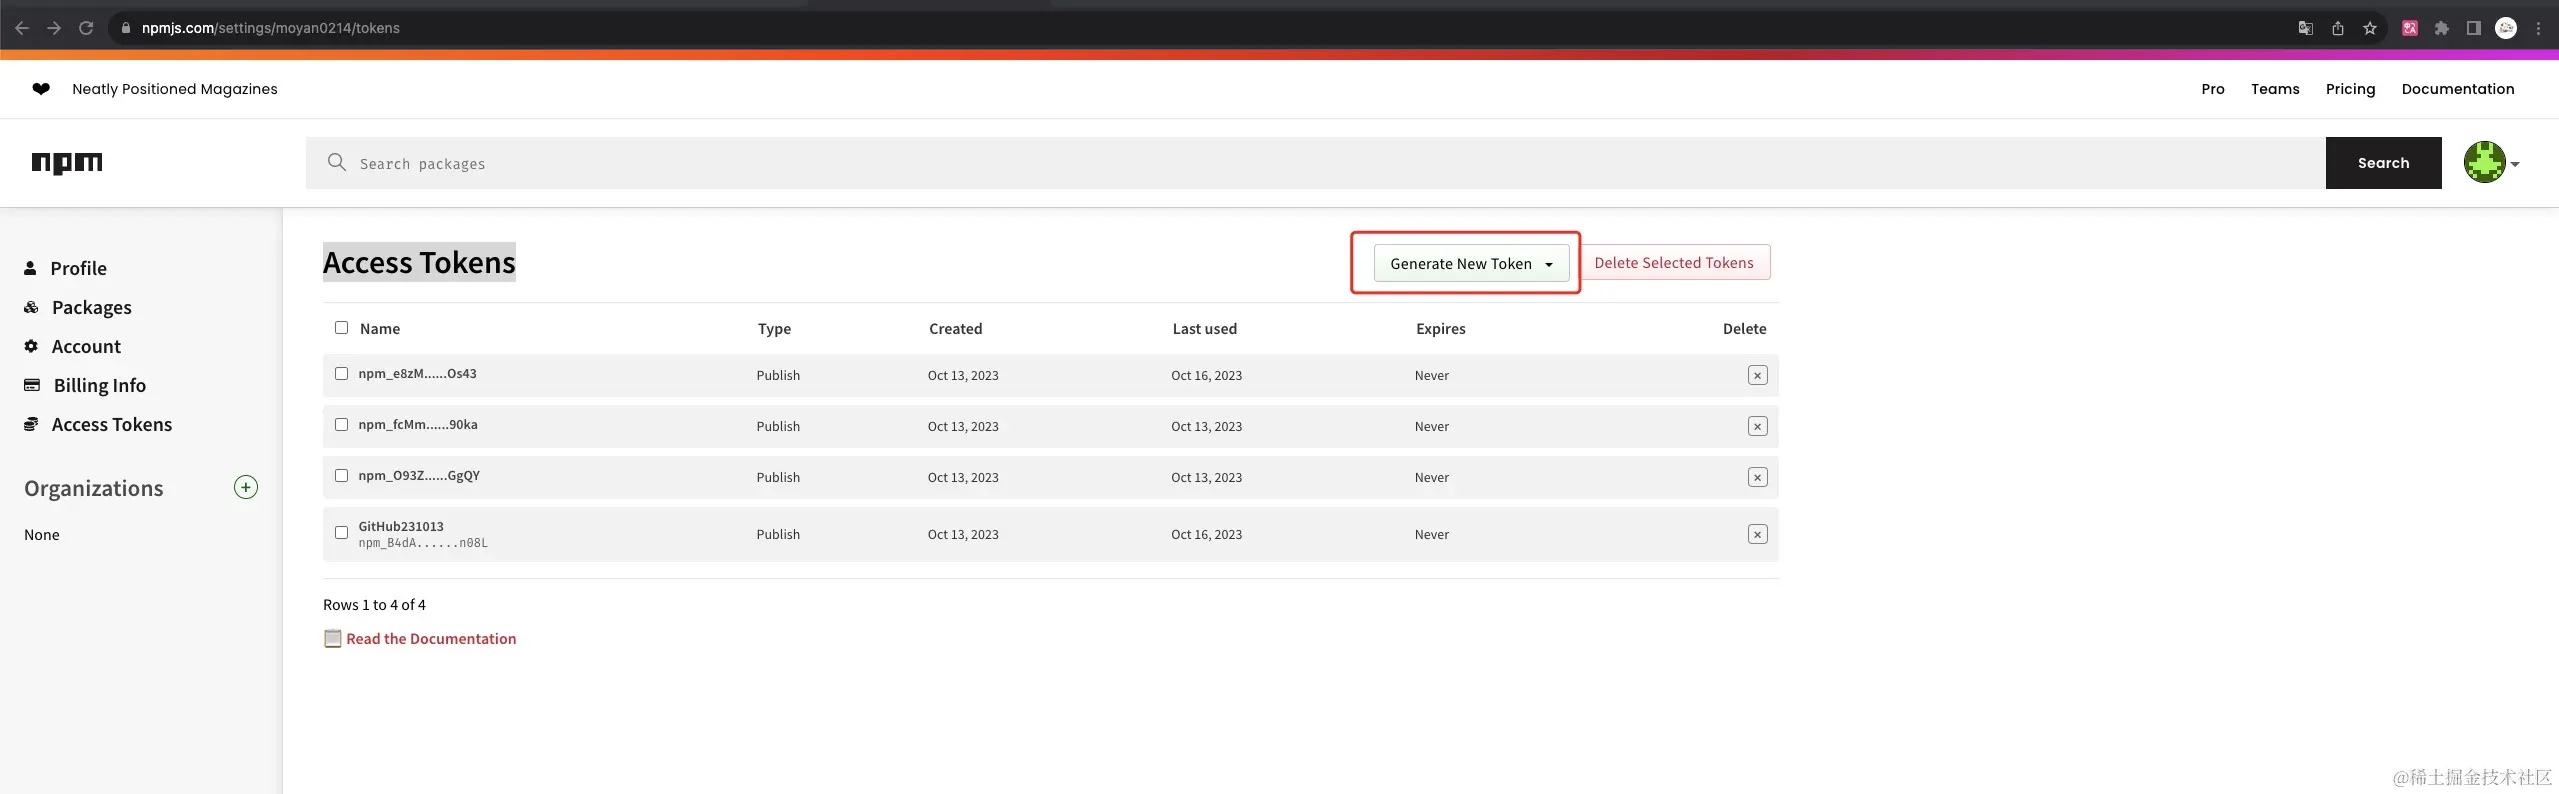
Task: Click the black Search button
Action: point(2383,163)
